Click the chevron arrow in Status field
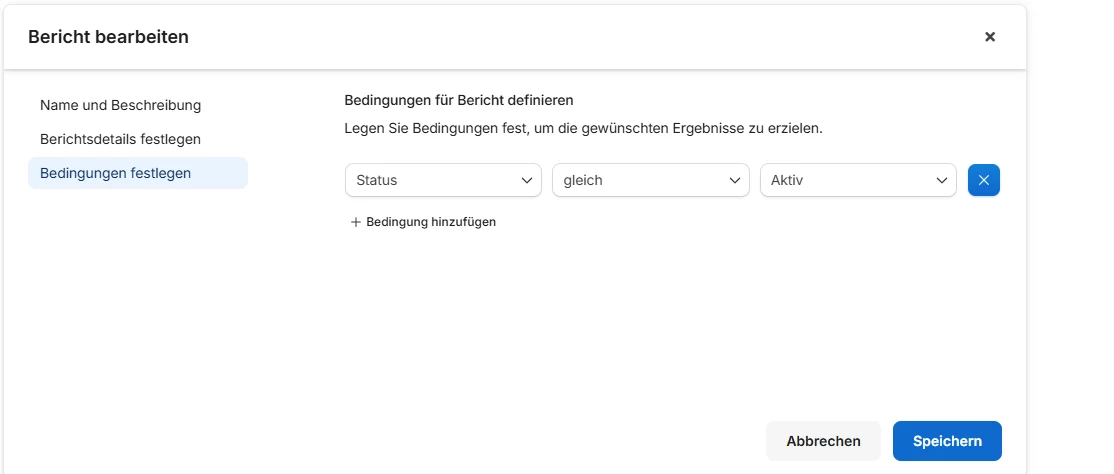 point(526,180)
